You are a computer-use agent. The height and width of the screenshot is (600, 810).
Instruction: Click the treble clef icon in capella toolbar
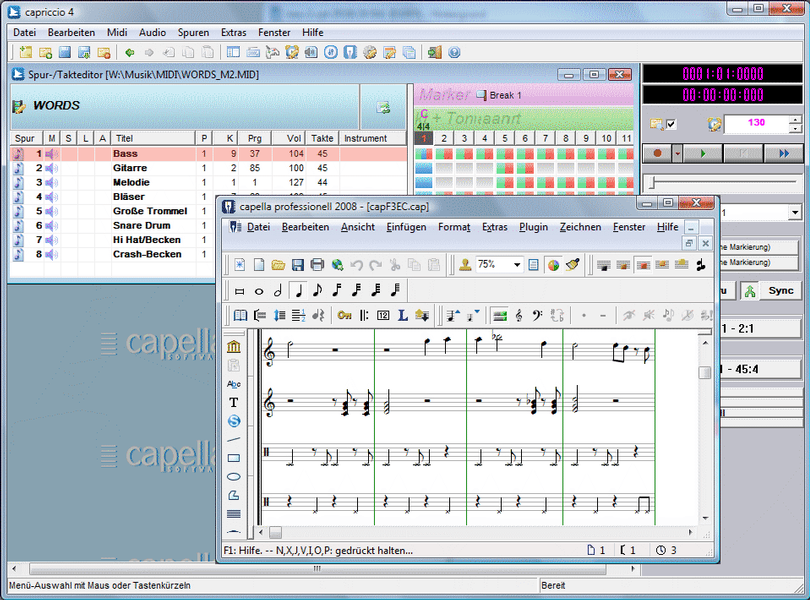[x=519, y=315]
